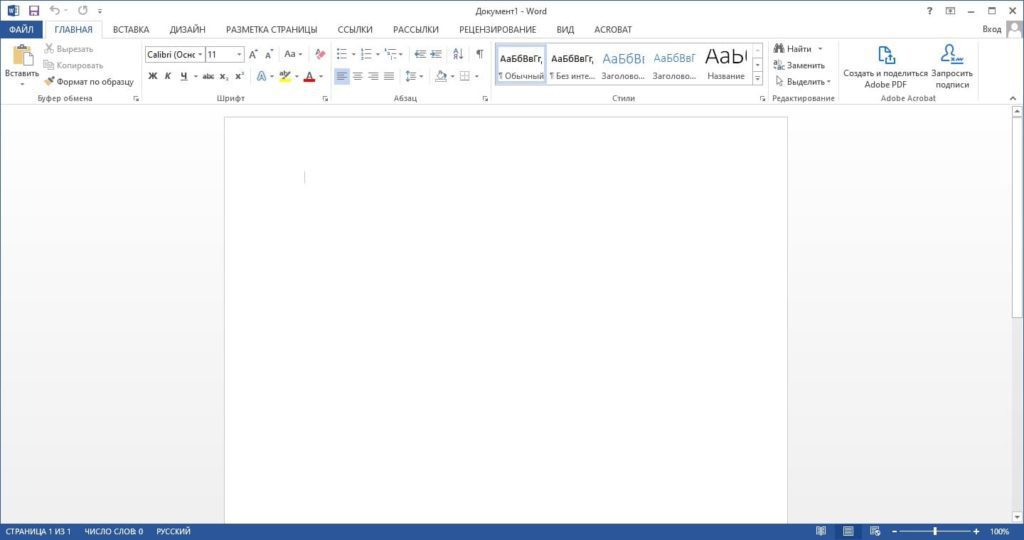1024x540 pixels.
Task: Toggle show paragraph marks (¶)
Action: click(x=479, y=54)
